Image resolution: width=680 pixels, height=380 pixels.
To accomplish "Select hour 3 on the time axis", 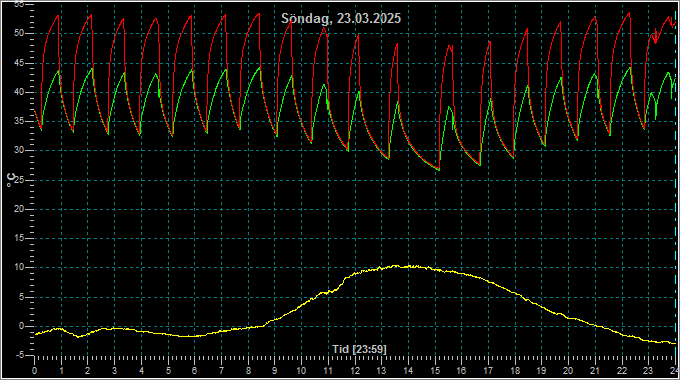I will point(114,371).
